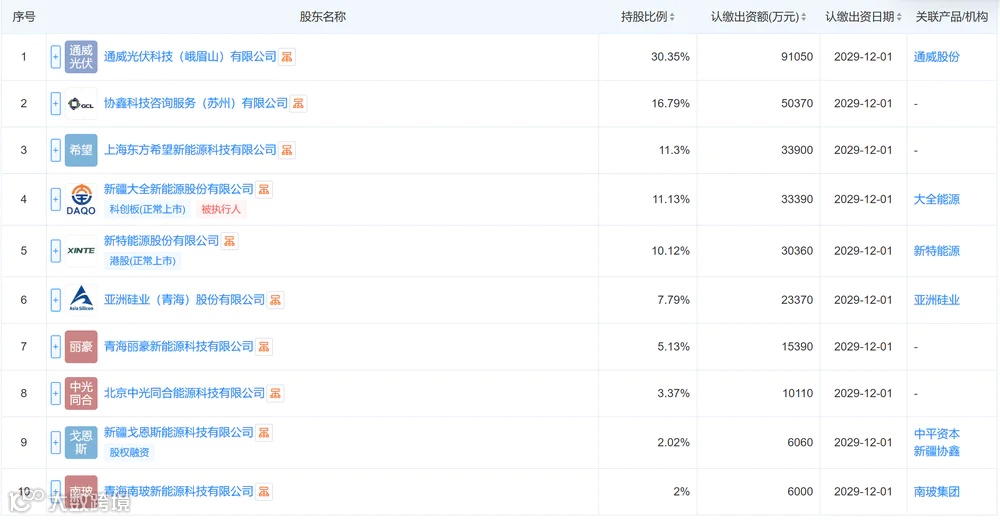Click the 戈恩斯 company logo
The width and height of the screenshot is (1000, 520).
(x=81, y=442)
